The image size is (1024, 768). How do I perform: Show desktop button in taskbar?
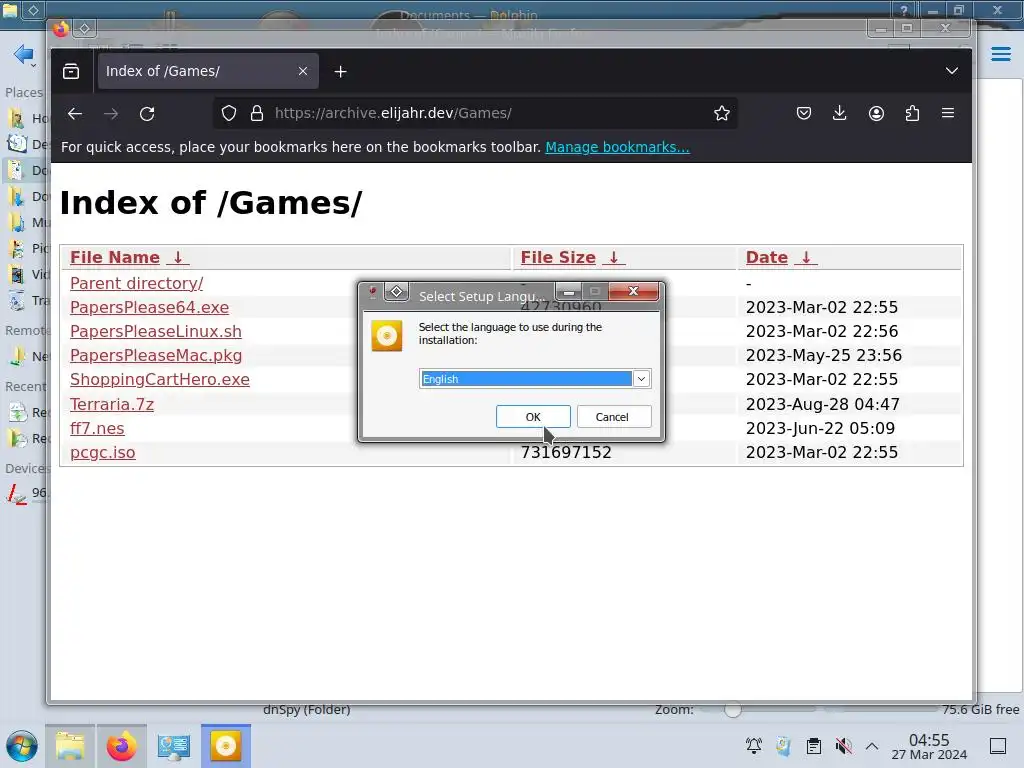coord(998,746)
